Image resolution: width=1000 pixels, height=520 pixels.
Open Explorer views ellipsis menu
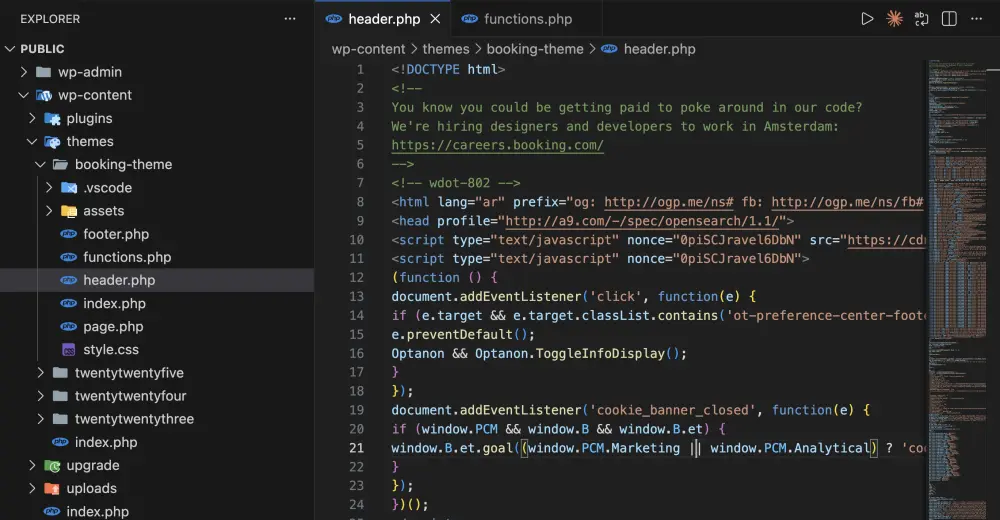(290, 19)
